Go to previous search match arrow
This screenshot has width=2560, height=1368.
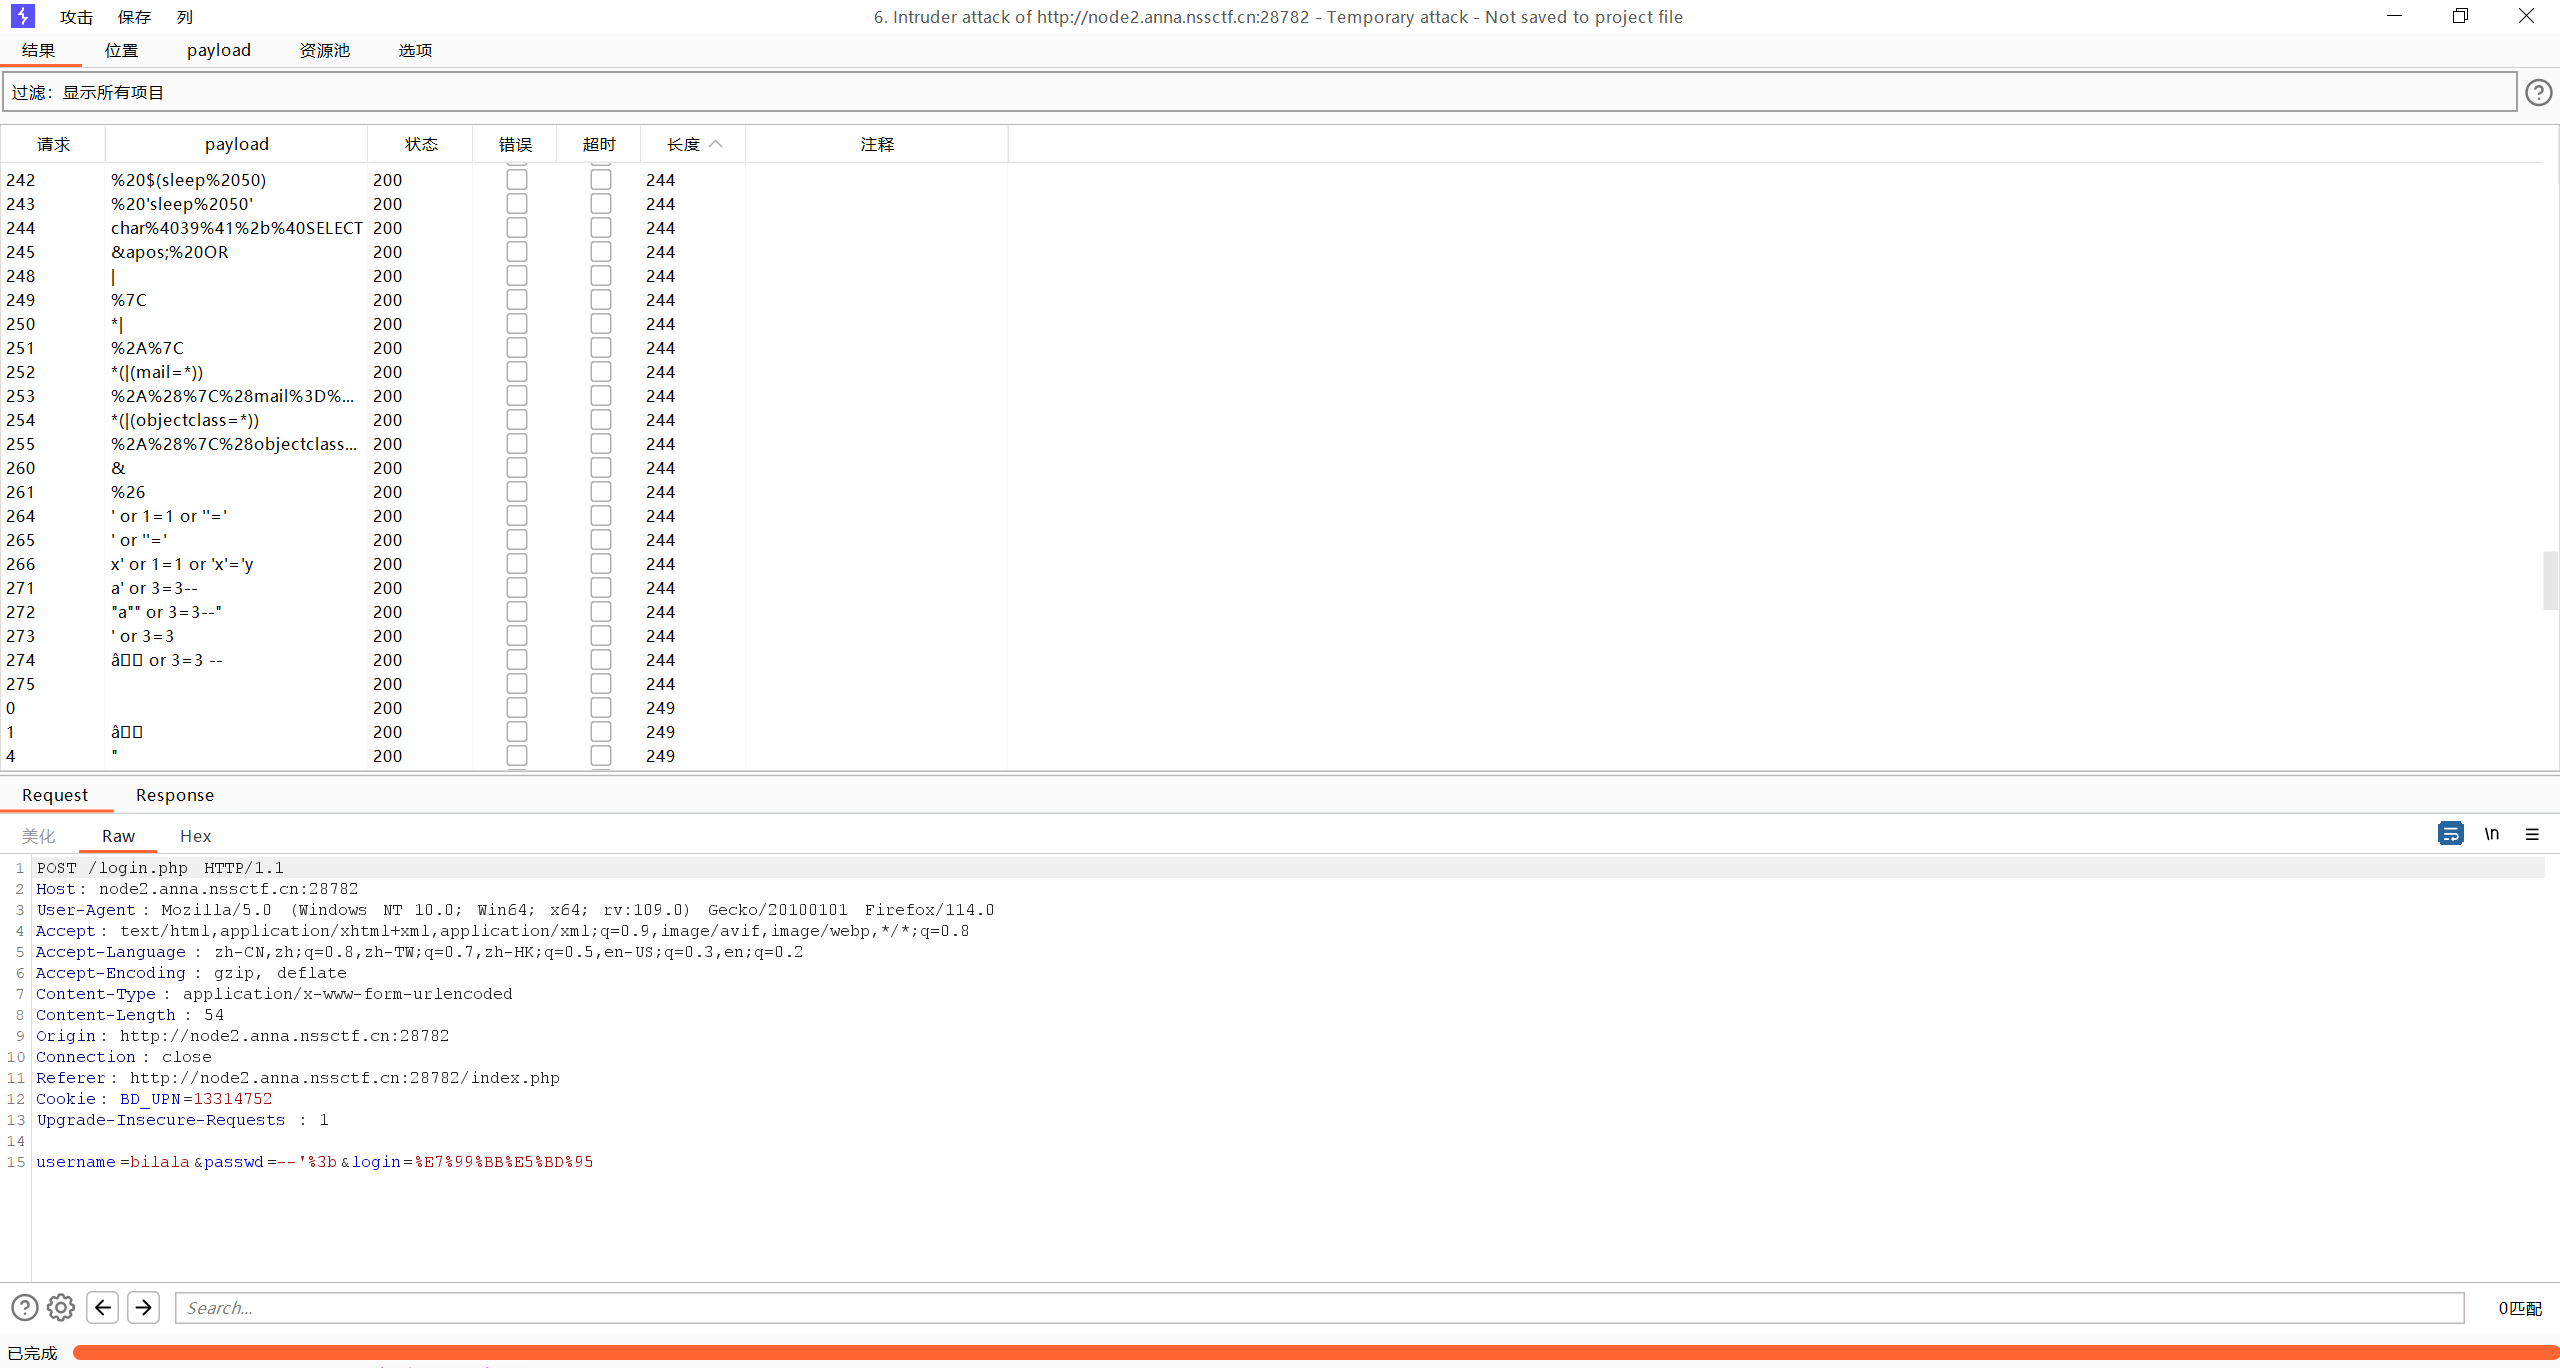103,1307
